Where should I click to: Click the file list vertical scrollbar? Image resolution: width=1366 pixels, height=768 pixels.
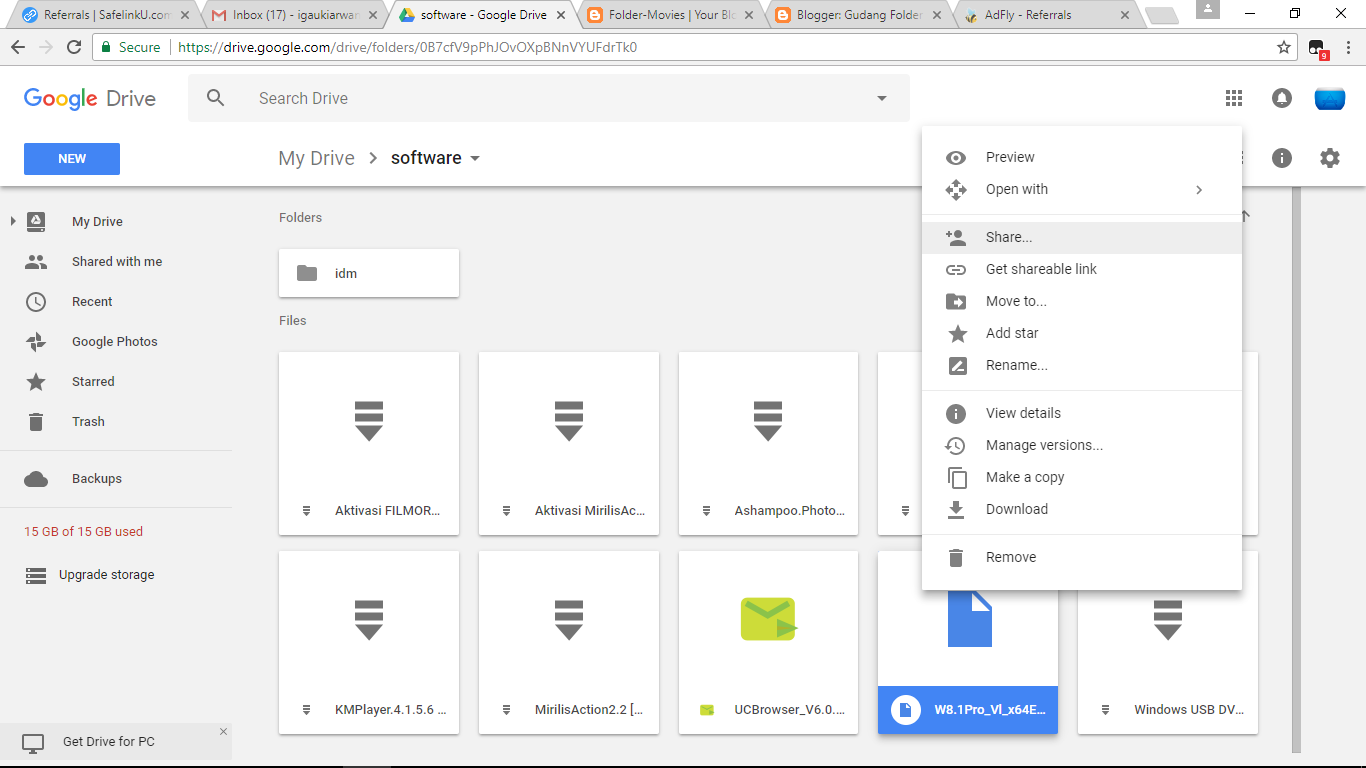click(x=1297, y=470)
